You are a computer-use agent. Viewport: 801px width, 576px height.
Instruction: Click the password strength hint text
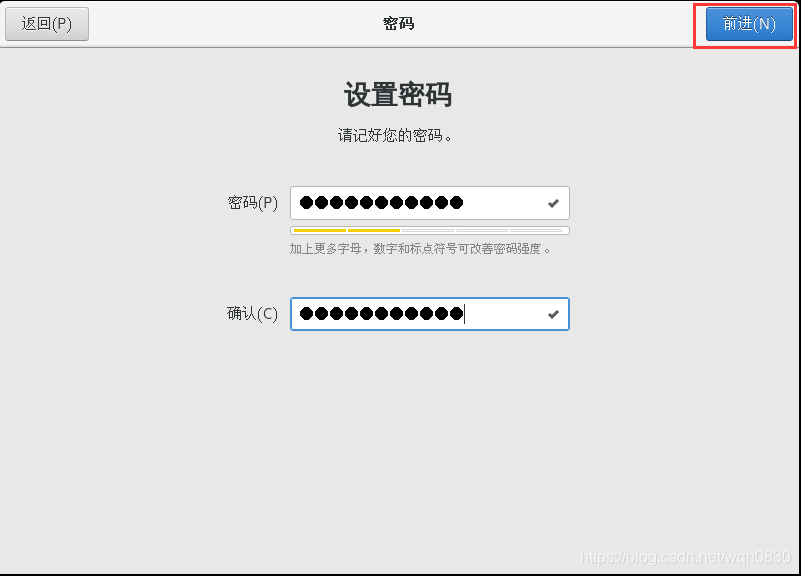420,249
